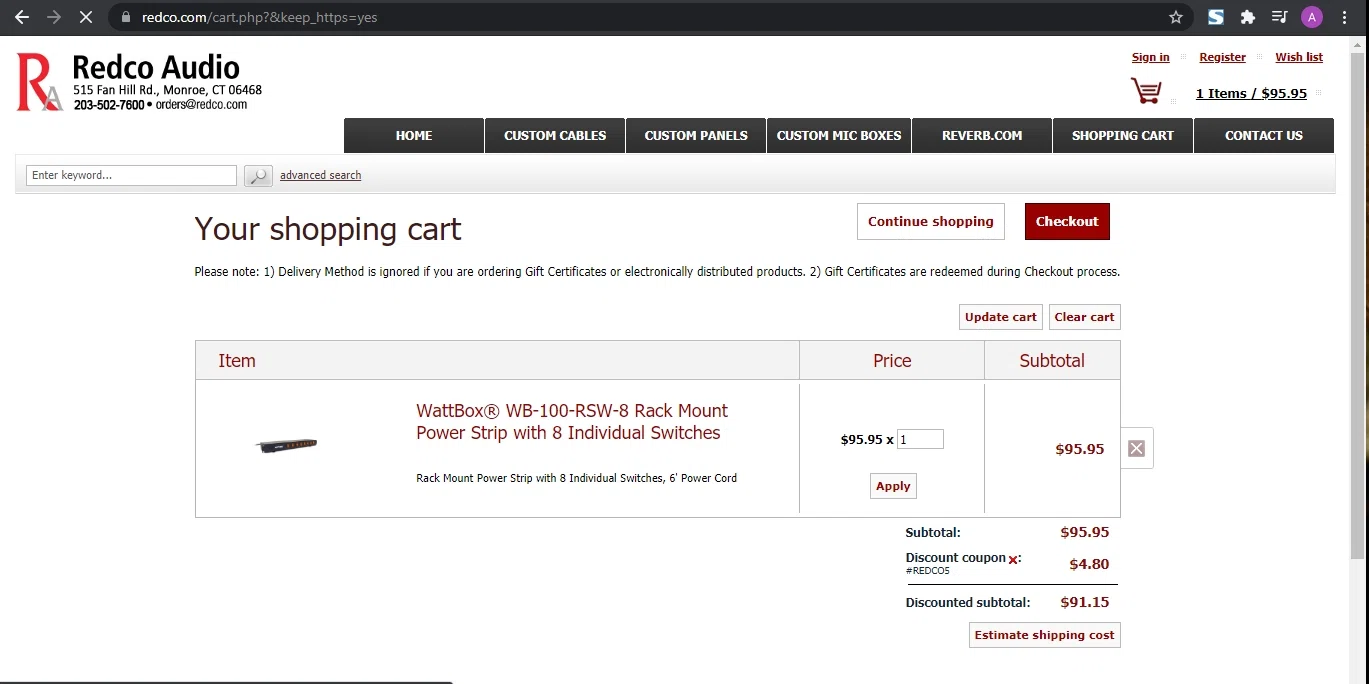Open the S extension icon
Viewport: 1369px width, 684px height.
pyautogui.click(x=1216, y=17)
